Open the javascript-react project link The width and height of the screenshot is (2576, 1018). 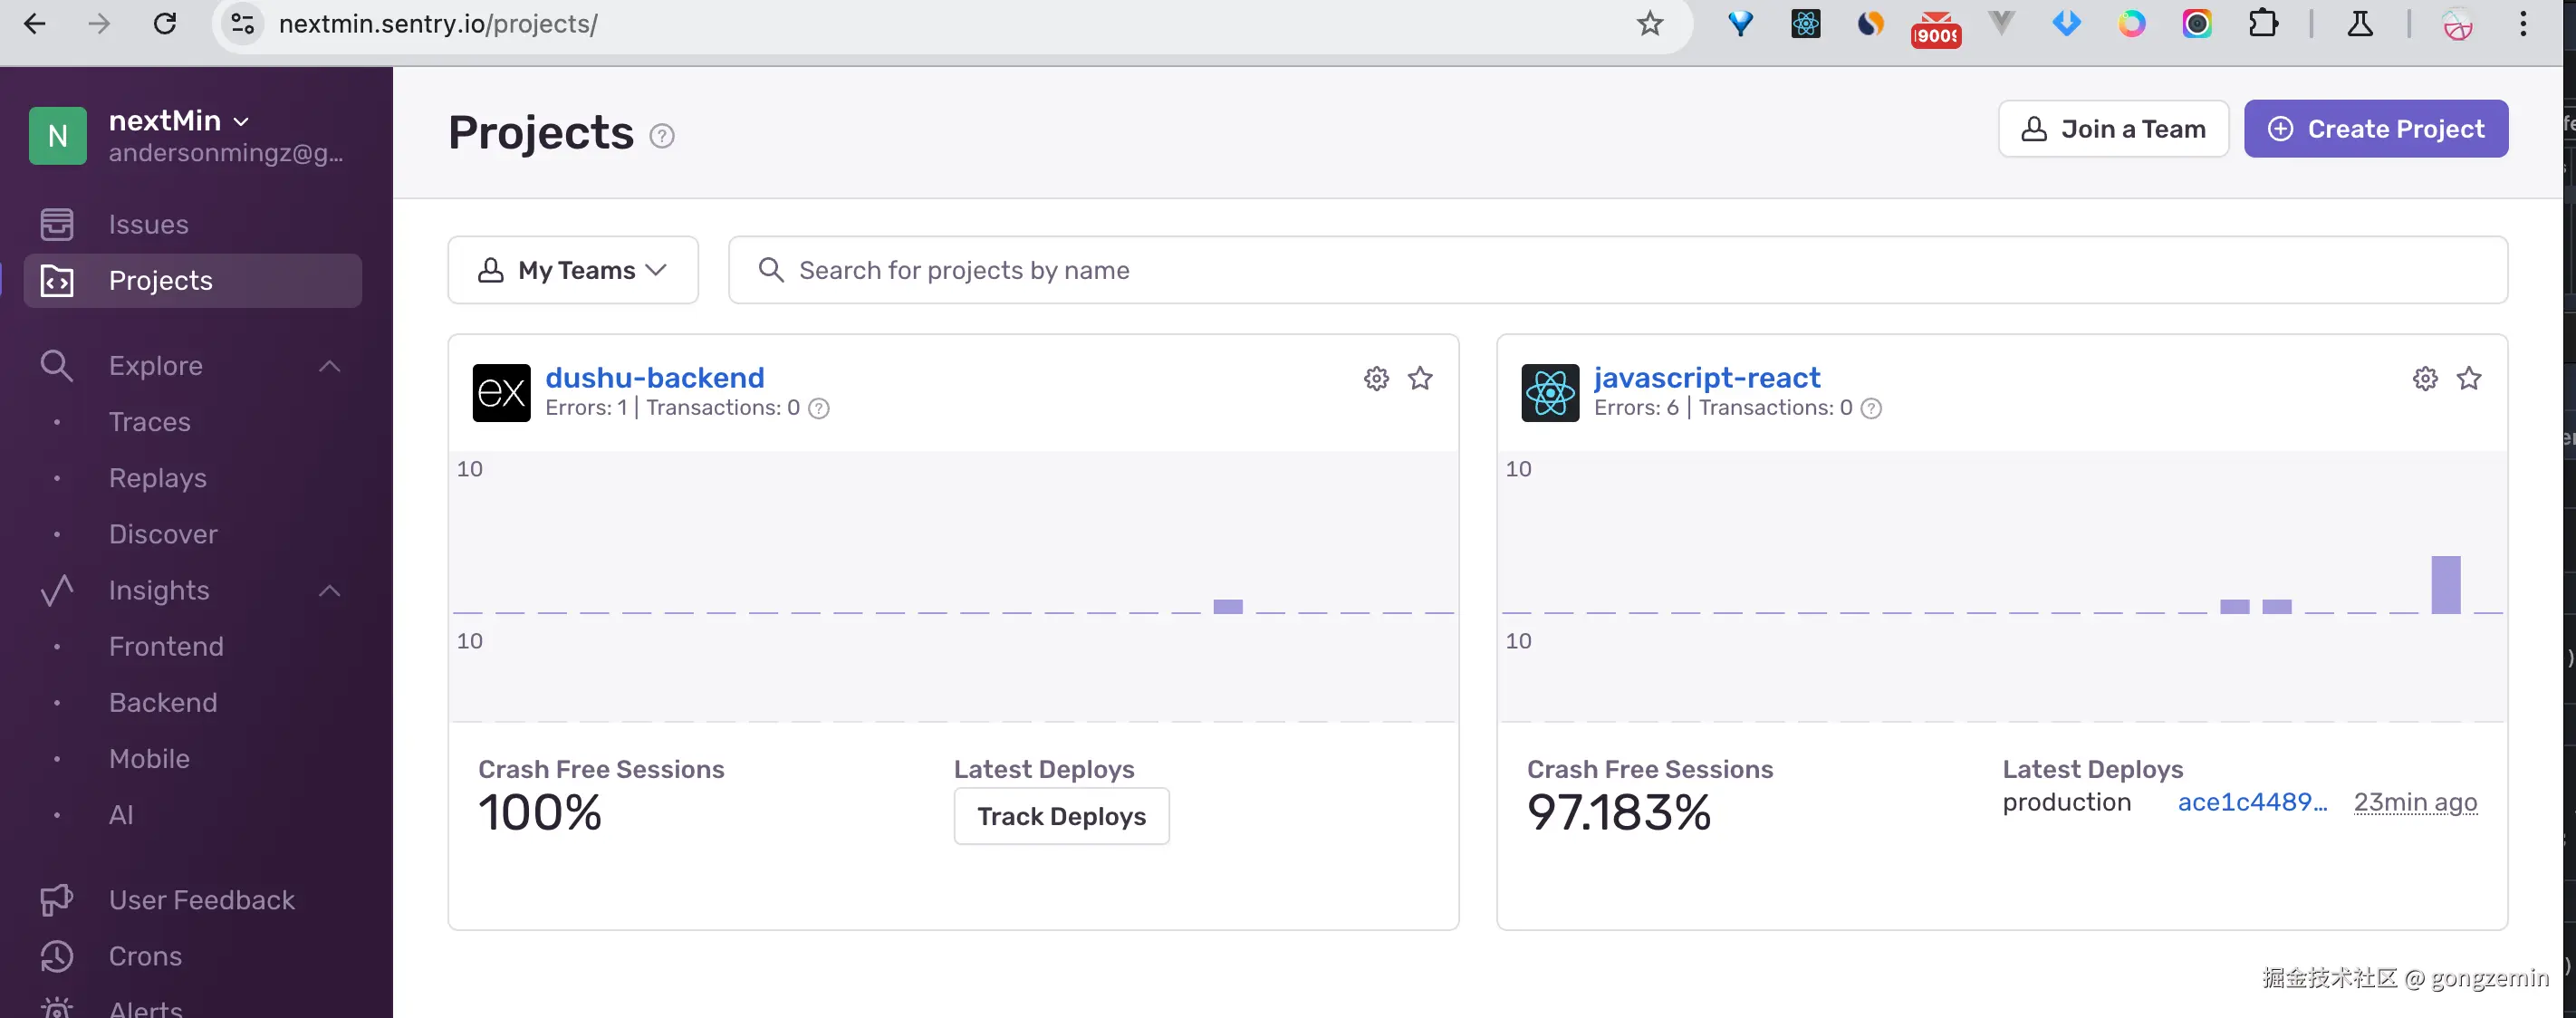1706,378
